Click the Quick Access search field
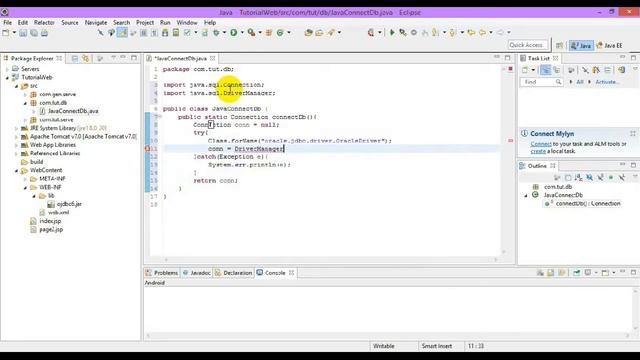The image size is (640, 360). coord(528,45)
